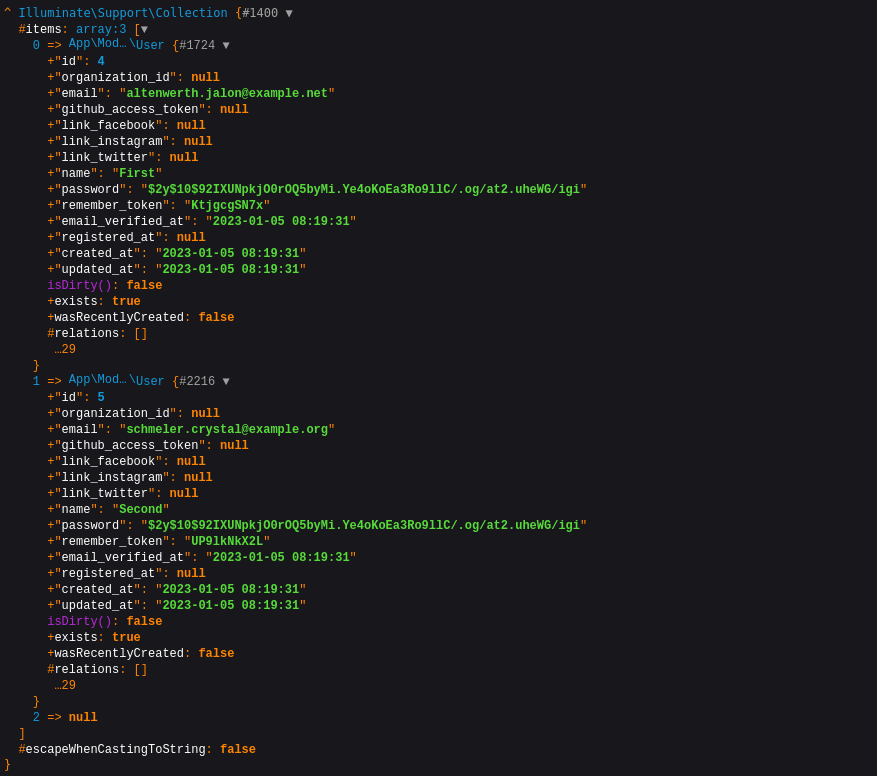Click the #1724 object reference id
This screenshot has width=877, height=776.
(x=197, y=46)
